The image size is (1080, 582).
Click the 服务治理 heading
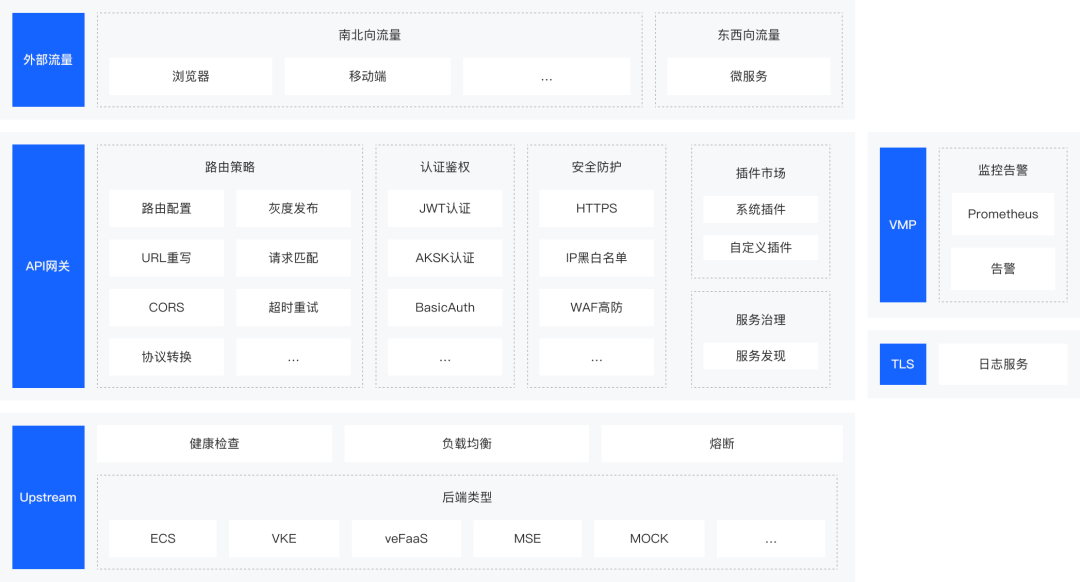[760, 320]
